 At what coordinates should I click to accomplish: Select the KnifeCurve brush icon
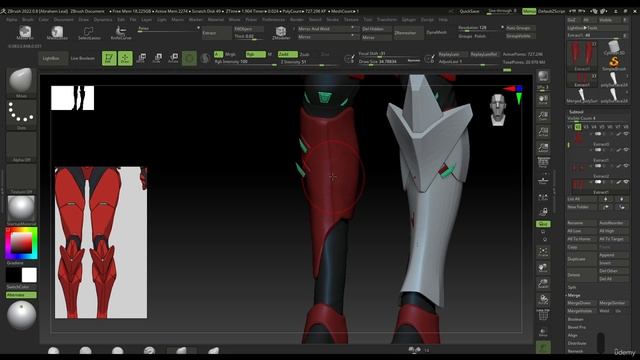click(121, 32)
